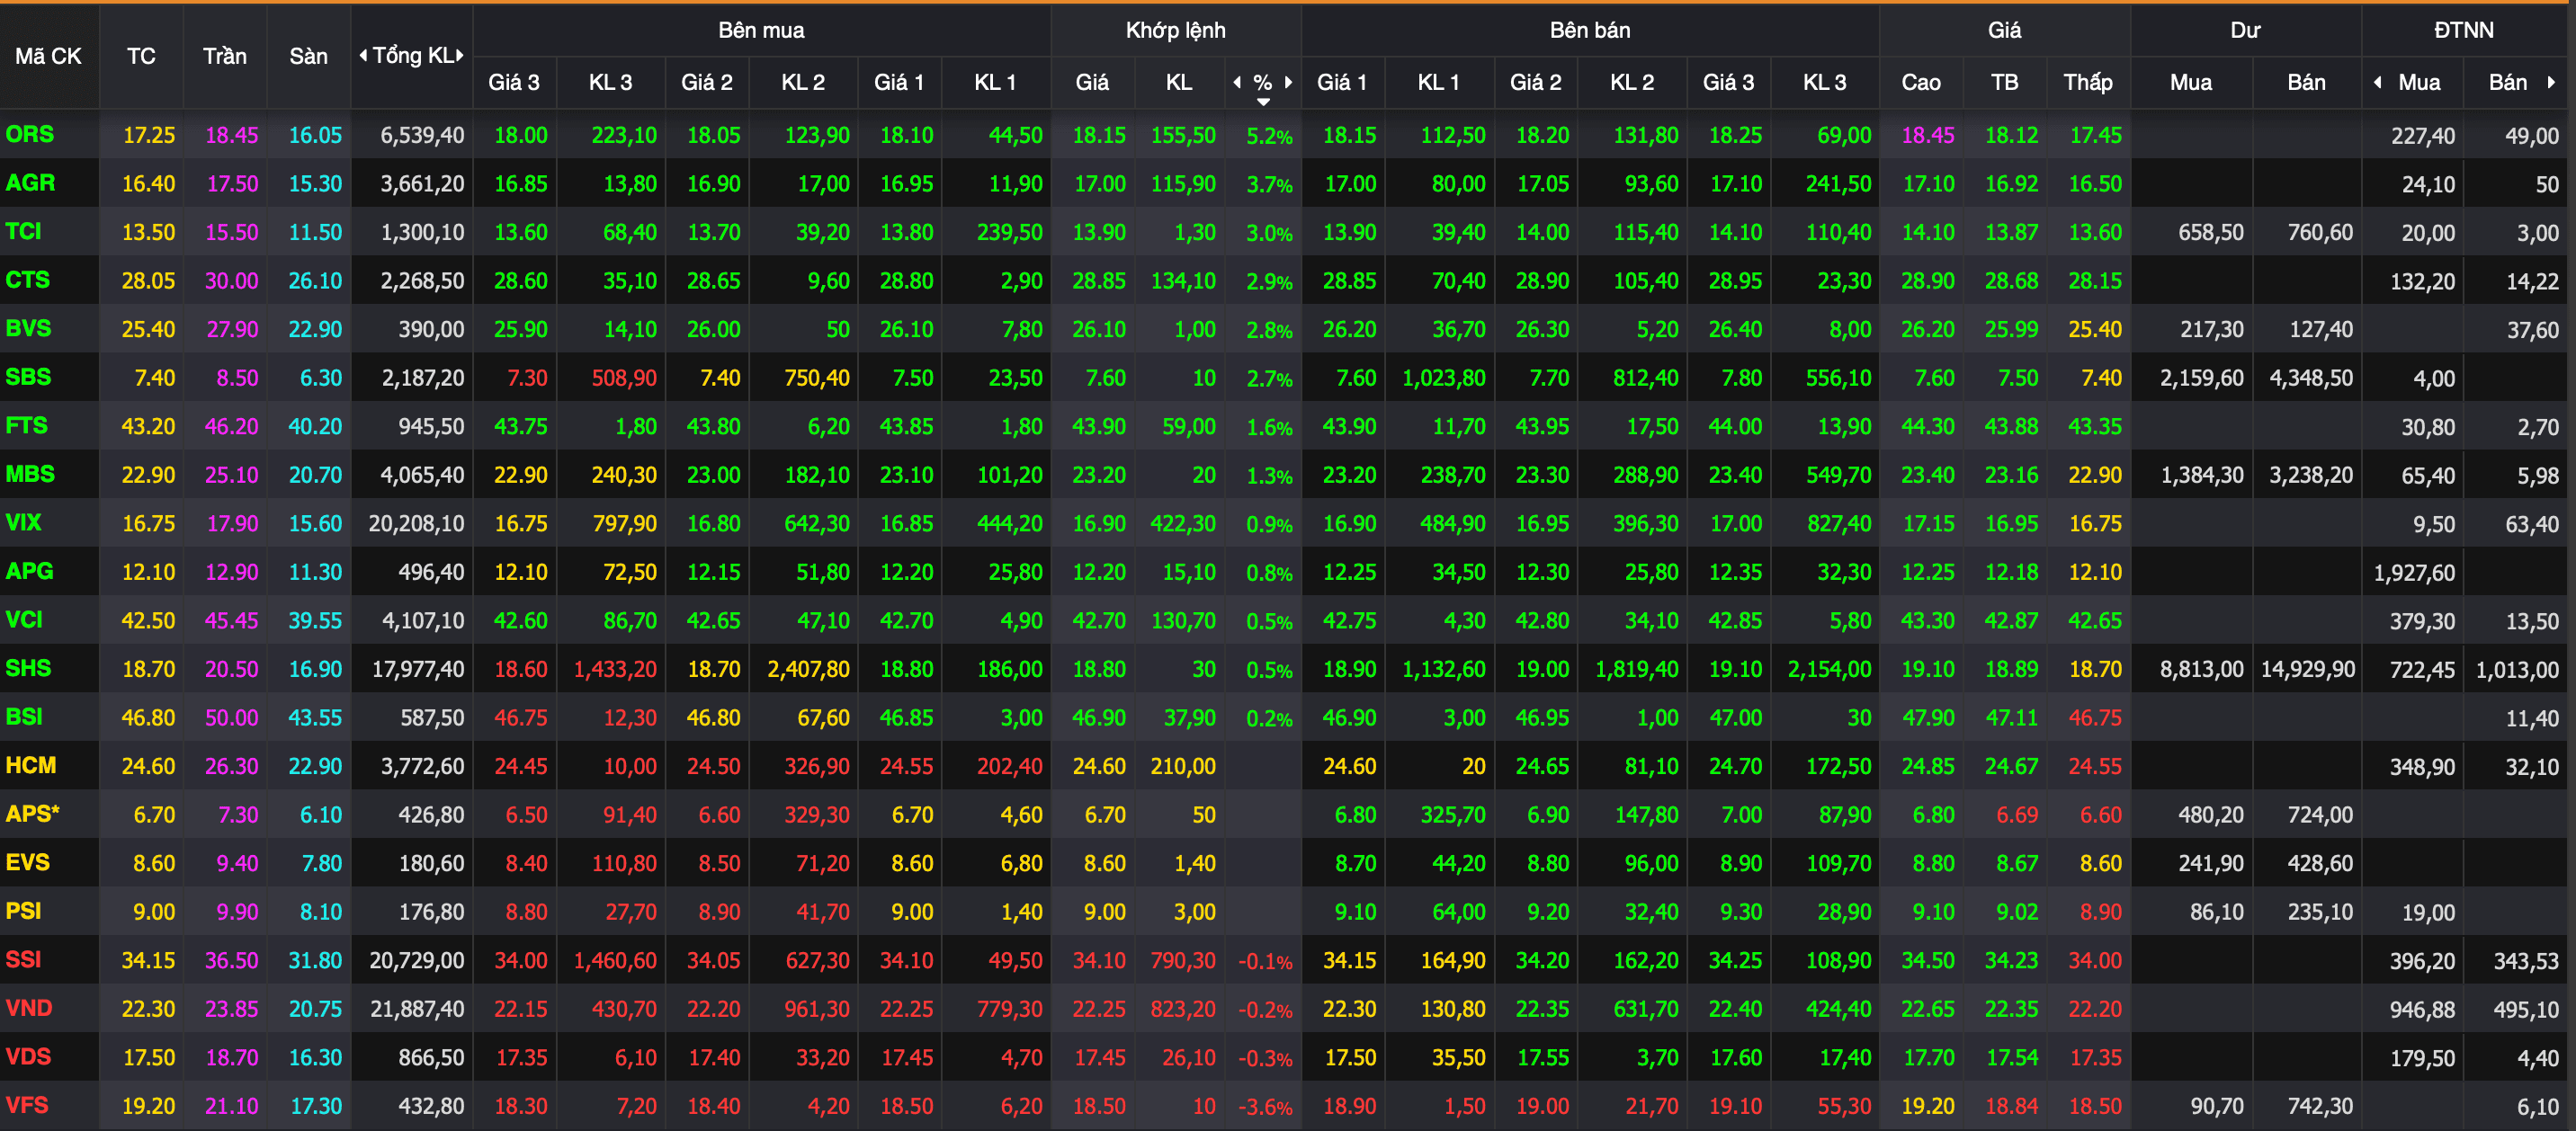2576x1131 pixels.
Task: Open the HCM stock symbol
Action: 31,765
